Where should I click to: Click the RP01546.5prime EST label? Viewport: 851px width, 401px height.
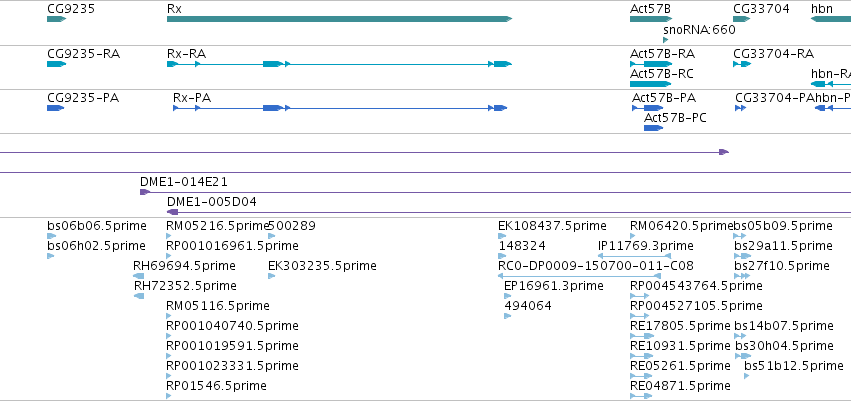click(217, 386)
